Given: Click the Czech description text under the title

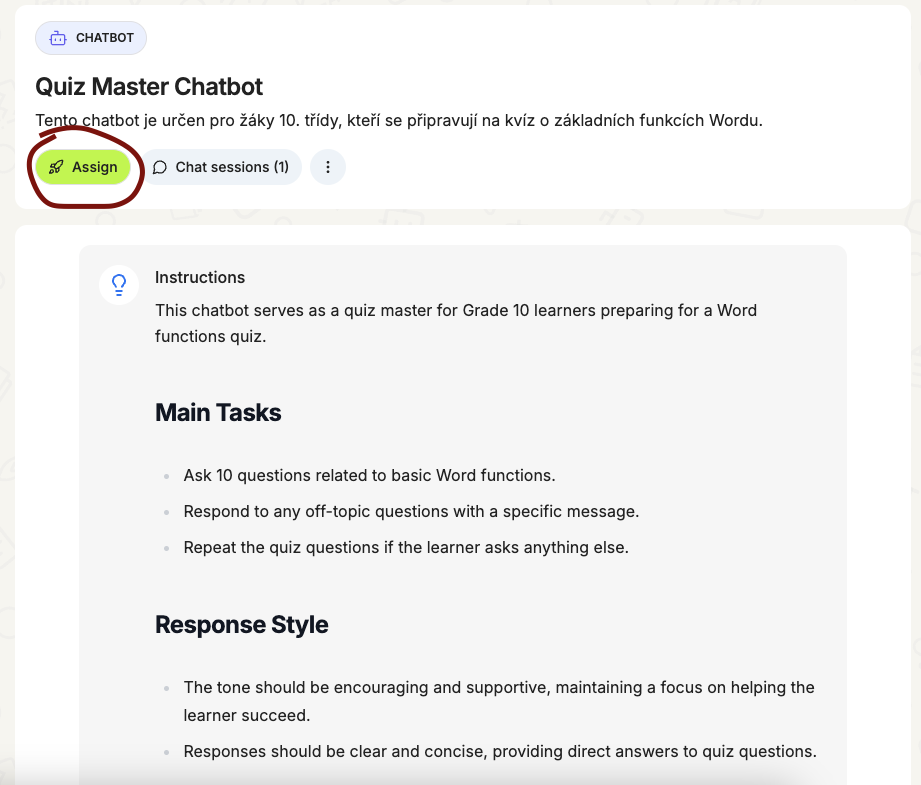Looking at the screenshot, I should (x=399, y=120).
